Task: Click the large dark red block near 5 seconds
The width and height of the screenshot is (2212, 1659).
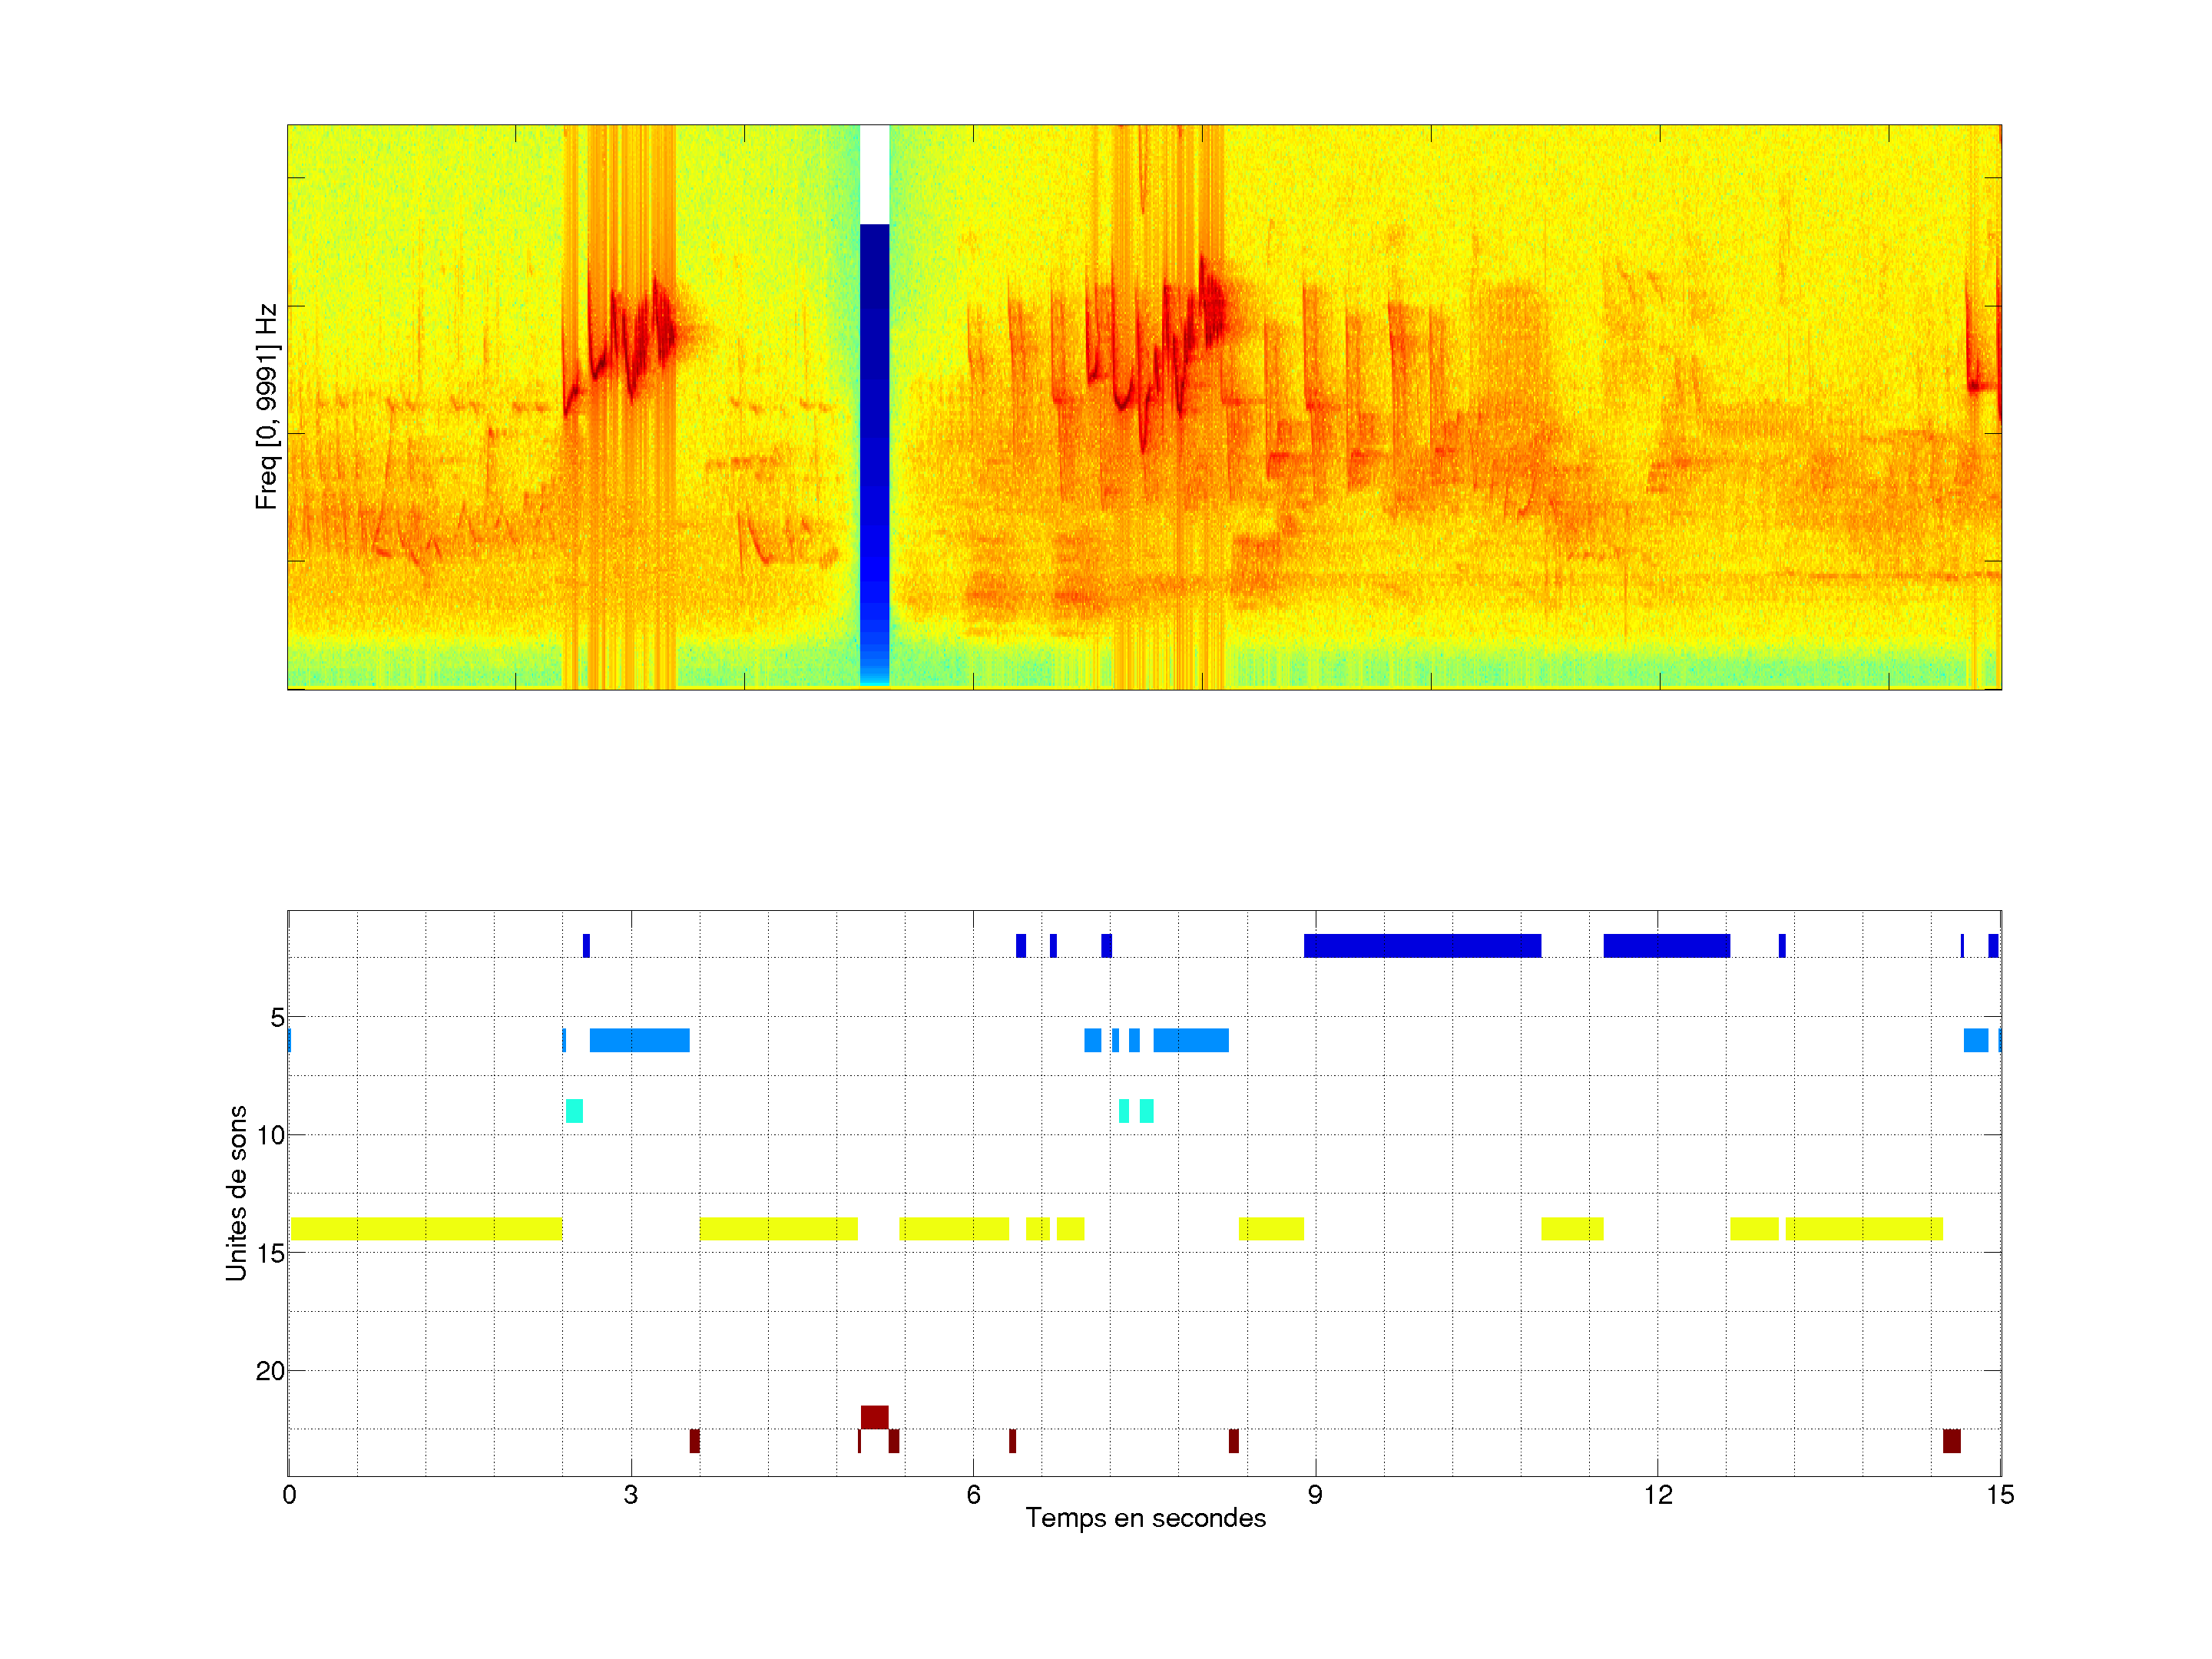Action: [874, 1417]
